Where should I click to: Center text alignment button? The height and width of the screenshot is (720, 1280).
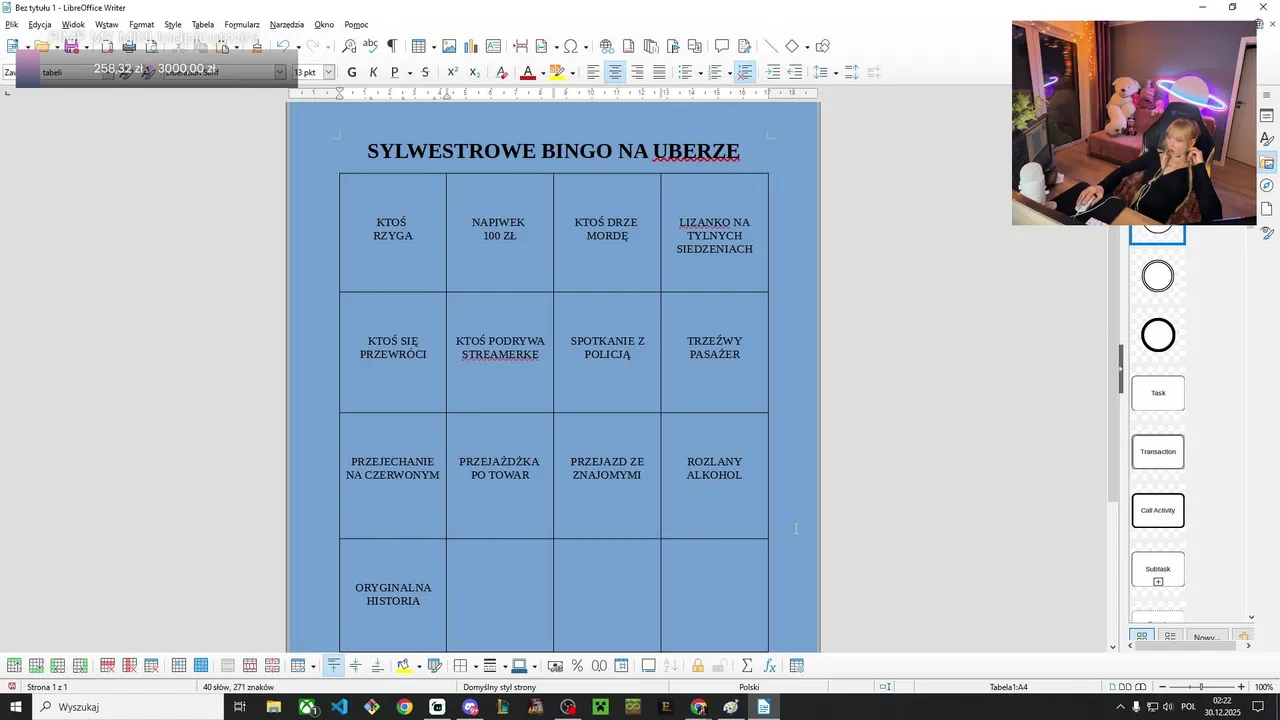(x=615, y=72)
